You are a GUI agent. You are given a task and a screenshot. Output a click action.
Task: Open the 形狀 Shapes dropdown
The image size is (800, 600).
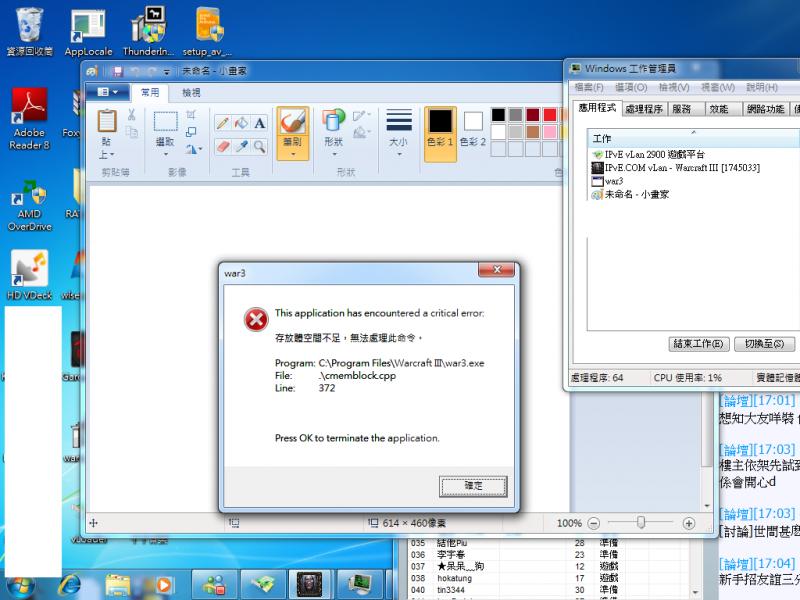tap(333, 155)
